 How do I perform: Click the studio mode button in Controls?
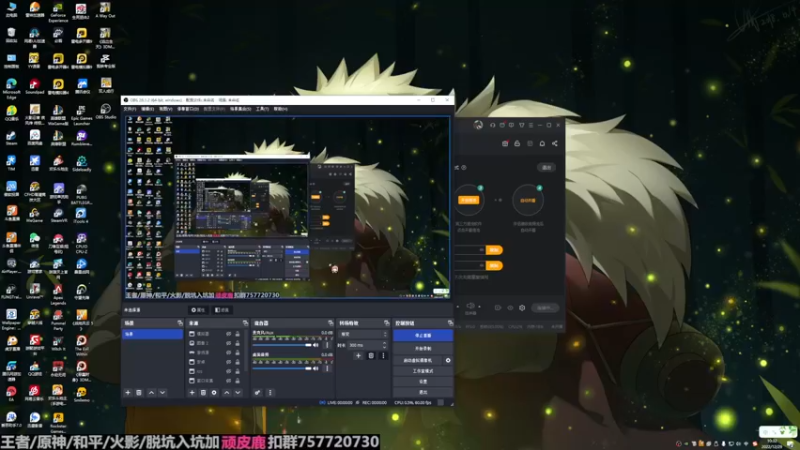click(423, 371)
